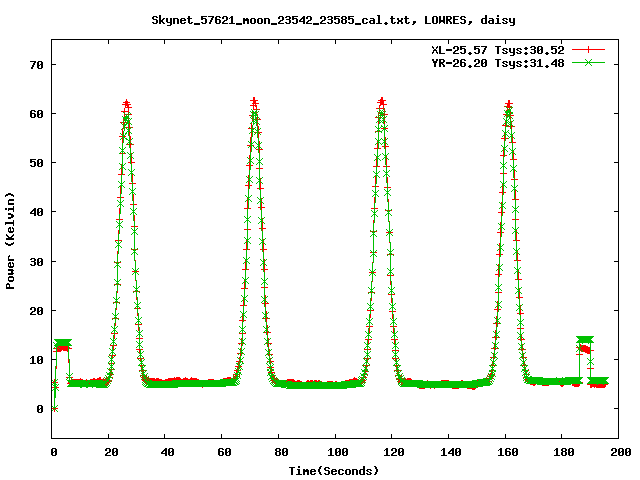Click the y-axis tick label 0

coord(40,409)
